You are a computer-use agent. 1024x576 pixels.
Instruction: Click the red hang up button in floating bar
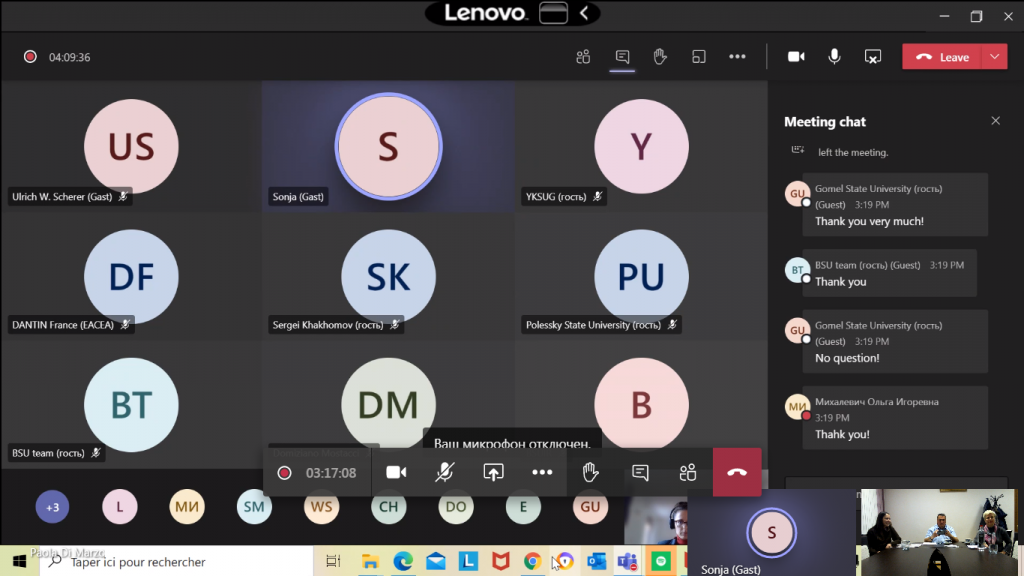(737, 473)
